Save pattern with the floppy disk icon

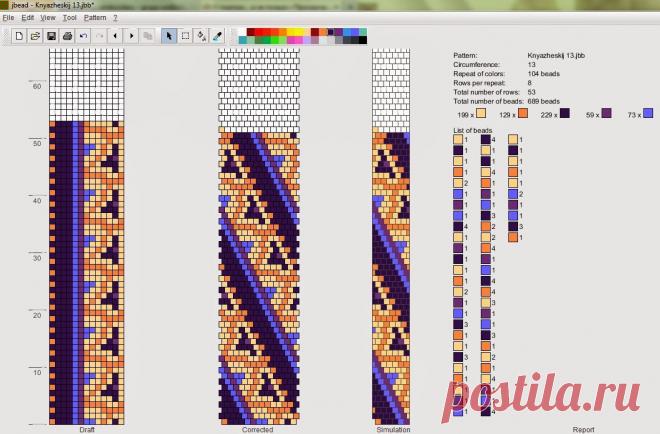pos(51,36)
